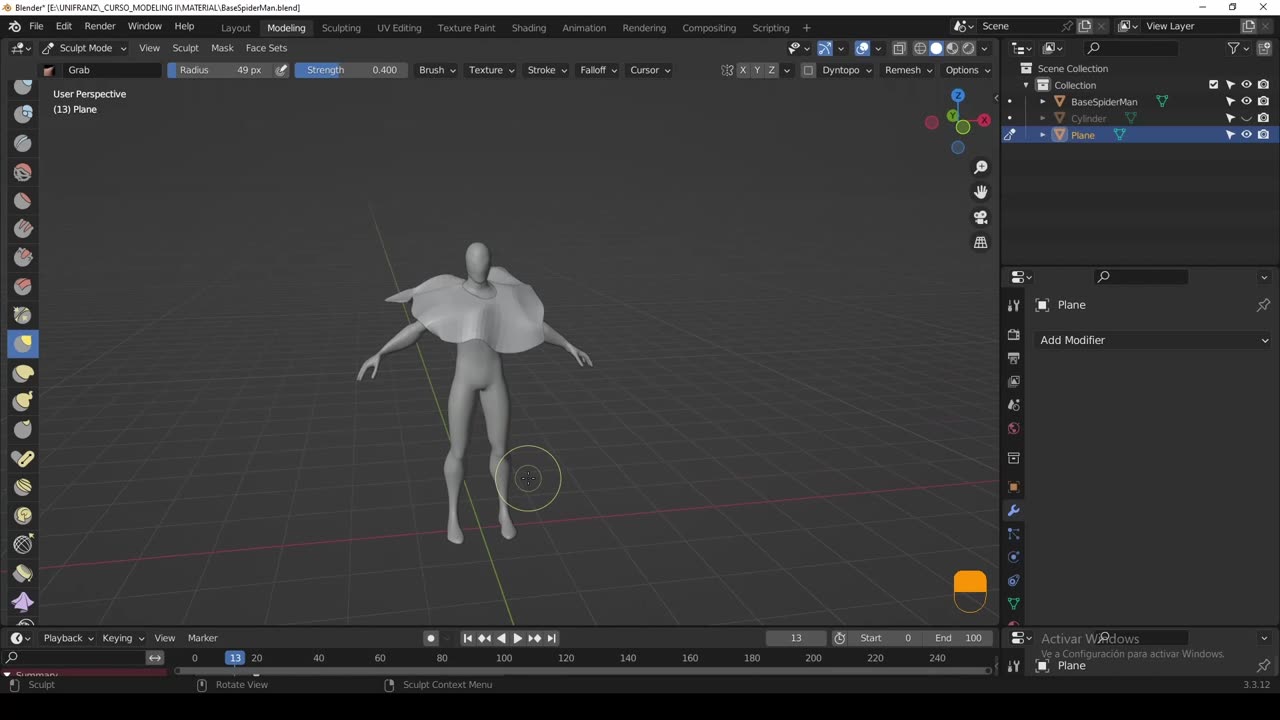
Task: Open the timeline Marker menu
Action: 203,638
